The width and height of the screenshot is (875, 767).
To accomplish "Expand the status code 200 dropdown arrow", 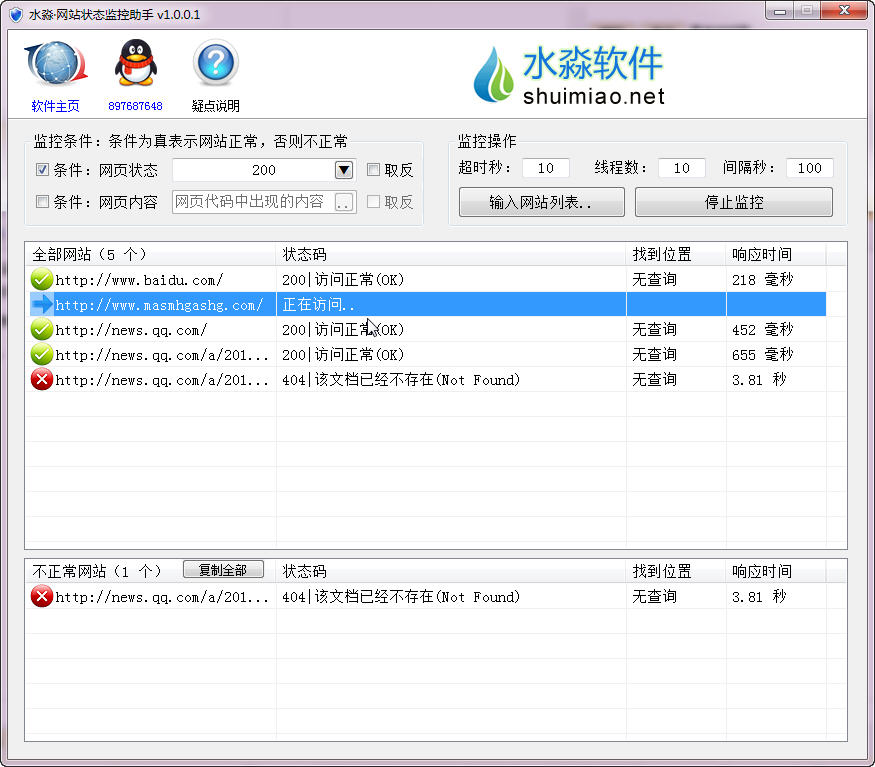I will coord(343,170).
